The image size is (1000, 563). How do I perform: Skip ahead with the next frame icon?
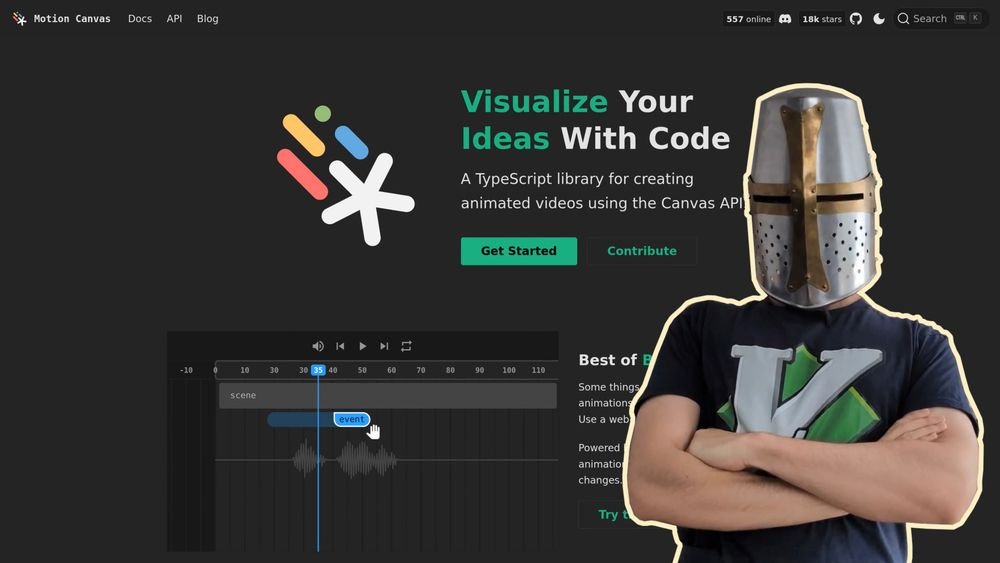384,346
